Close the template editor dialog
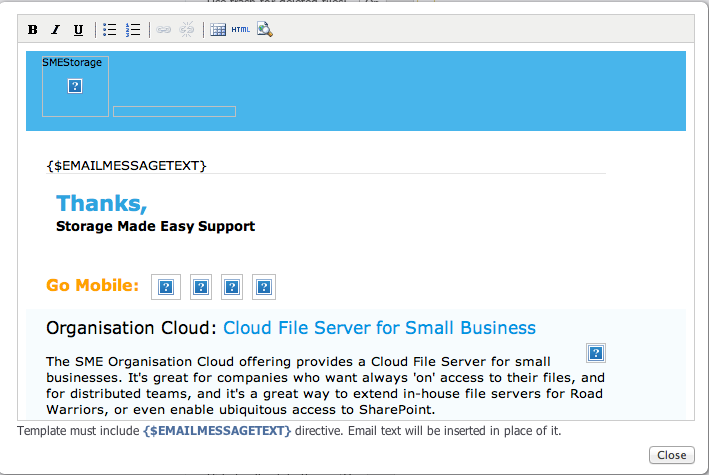 click(x=670, y=455)
